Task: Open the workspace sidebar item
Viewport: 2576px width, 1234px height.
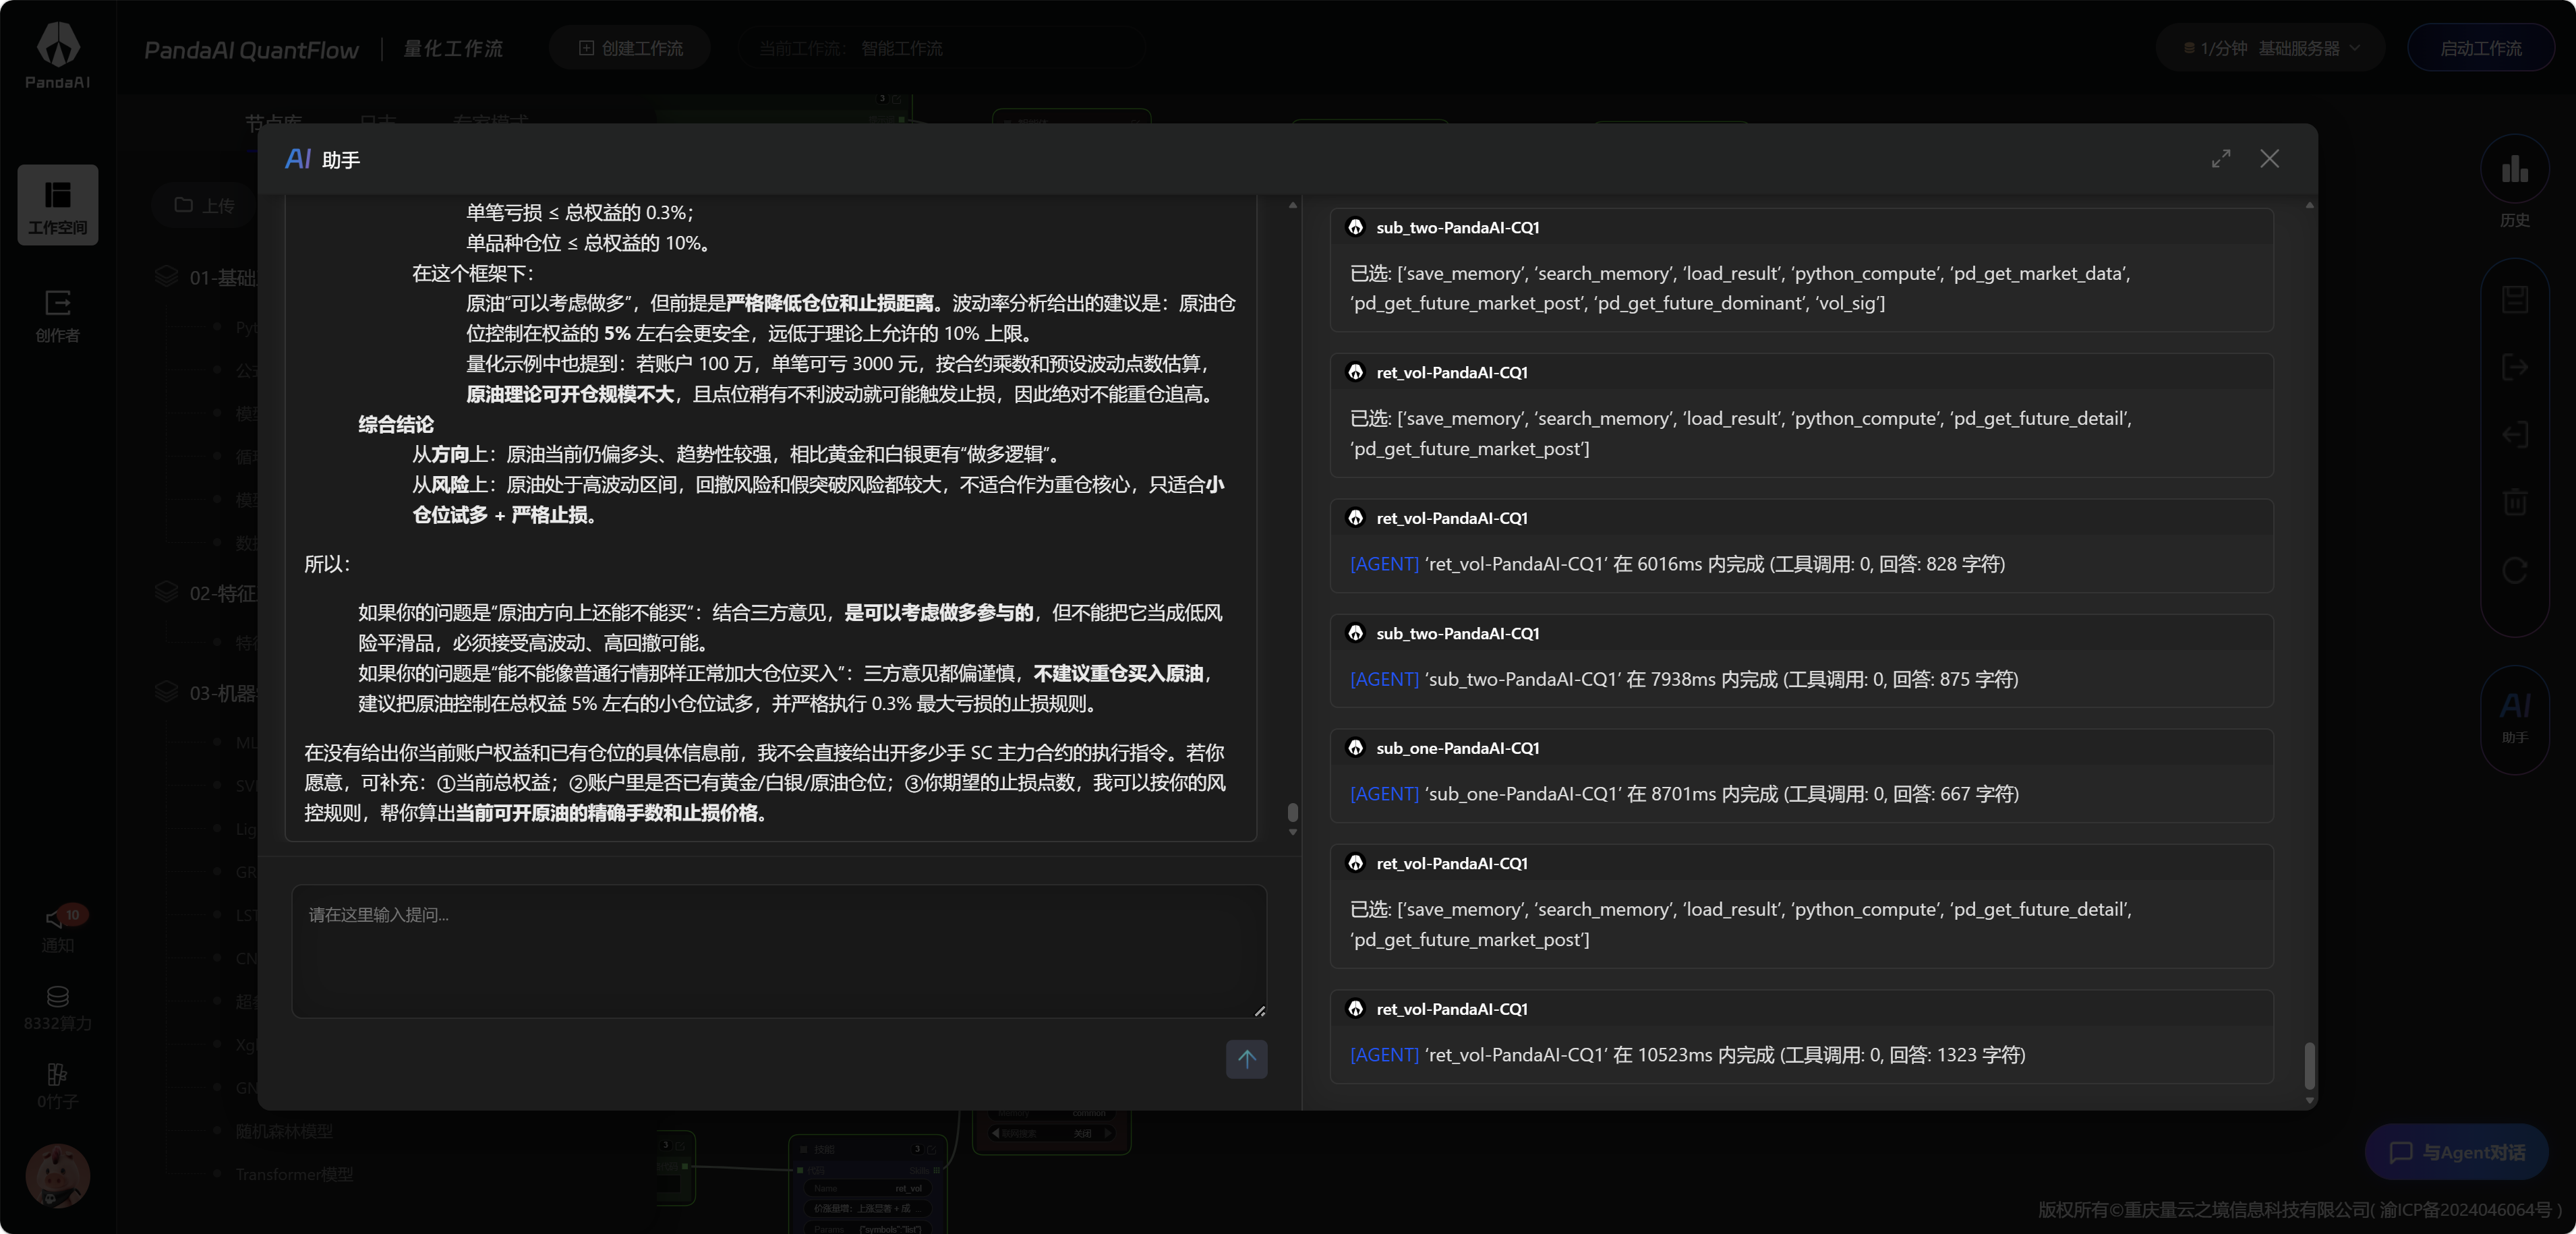Action: click(57, 205)
